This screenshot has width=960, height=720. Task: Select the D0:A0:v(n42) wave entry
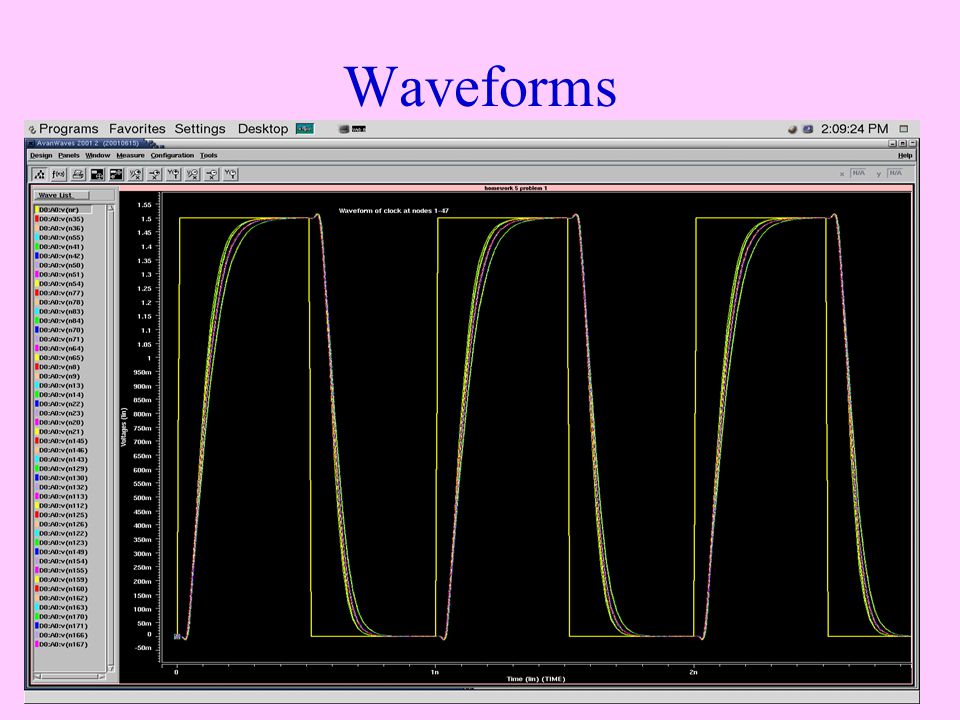pos(61,256)
